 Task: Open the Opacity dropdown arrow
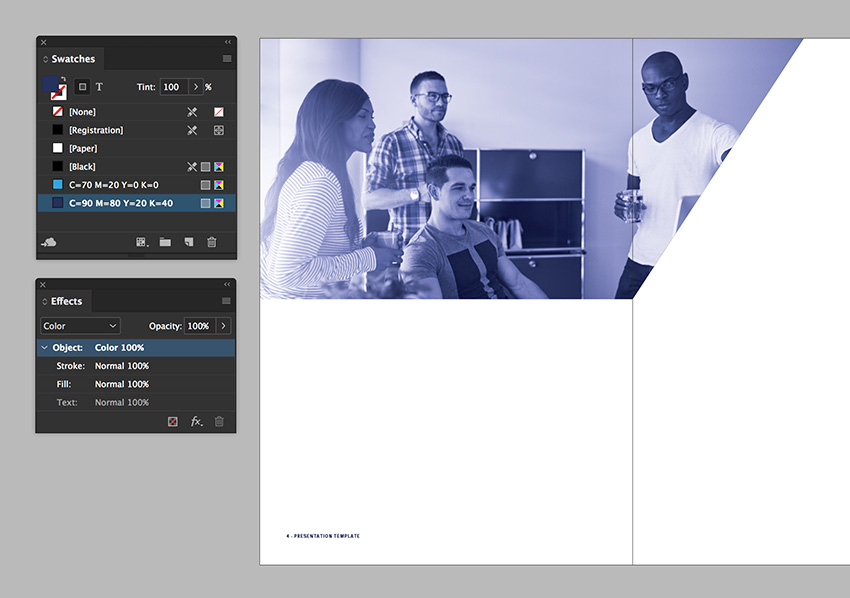coord(222,325)
